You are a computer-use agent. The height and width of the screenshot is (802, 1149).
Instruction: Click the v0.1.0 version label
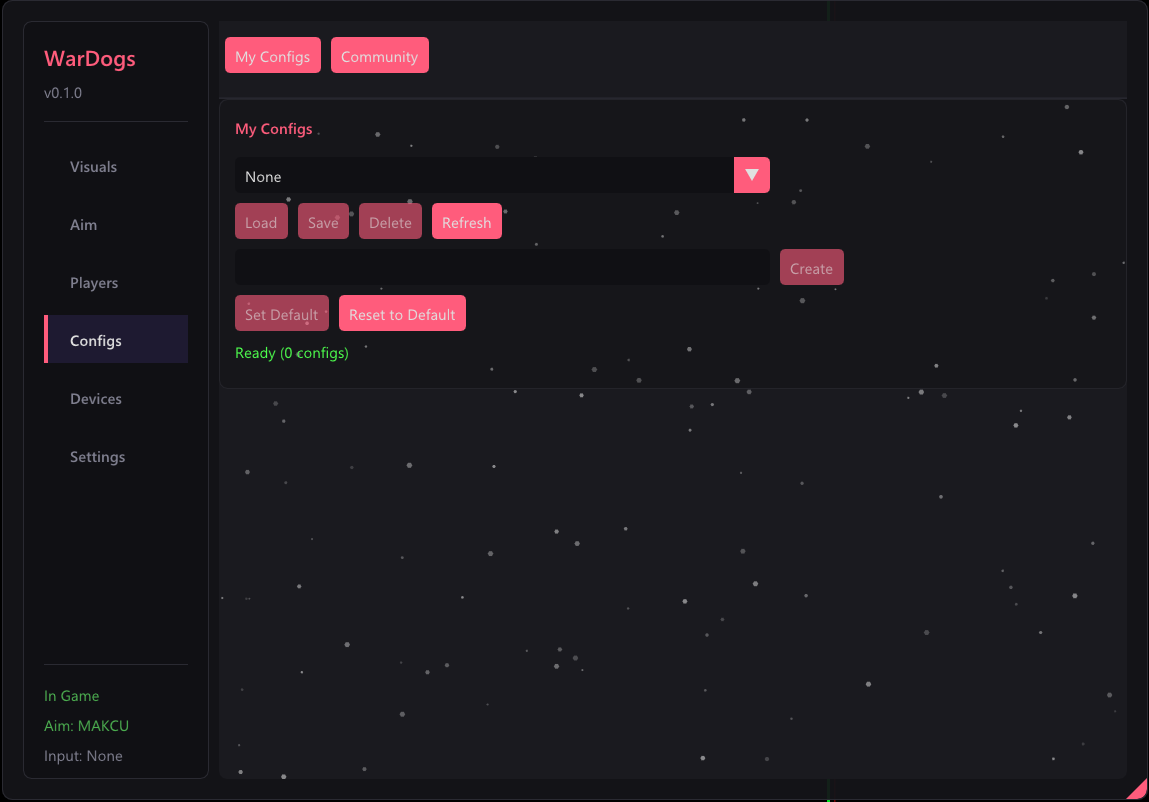63,93
